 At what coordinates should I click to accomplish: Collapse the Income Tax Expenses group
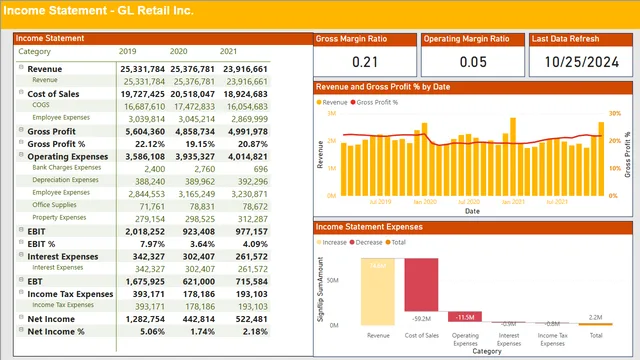(x=21, y=292)
